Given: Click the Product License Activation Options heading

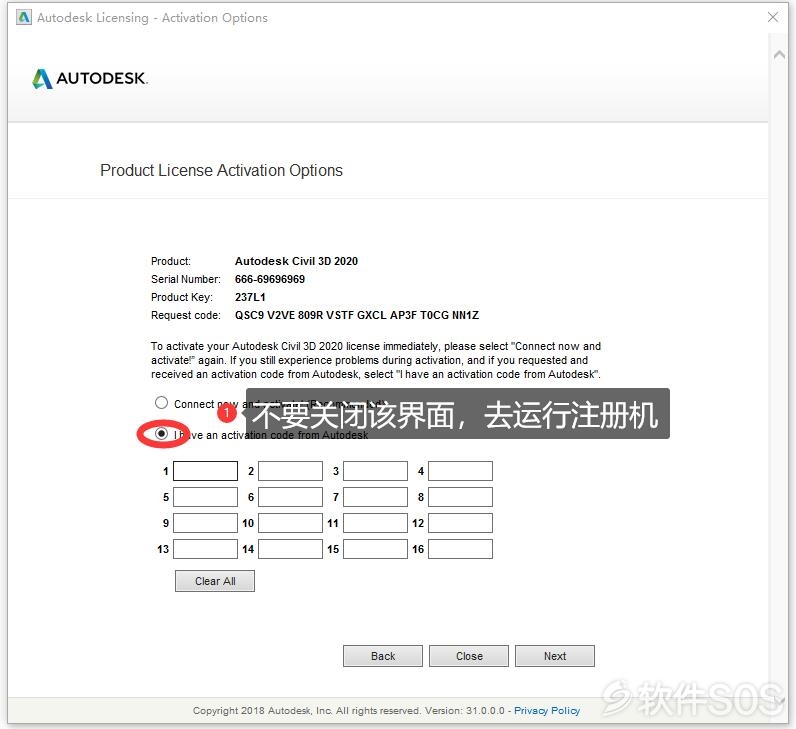Looking at the screenshot, I should tap(221, 171).
